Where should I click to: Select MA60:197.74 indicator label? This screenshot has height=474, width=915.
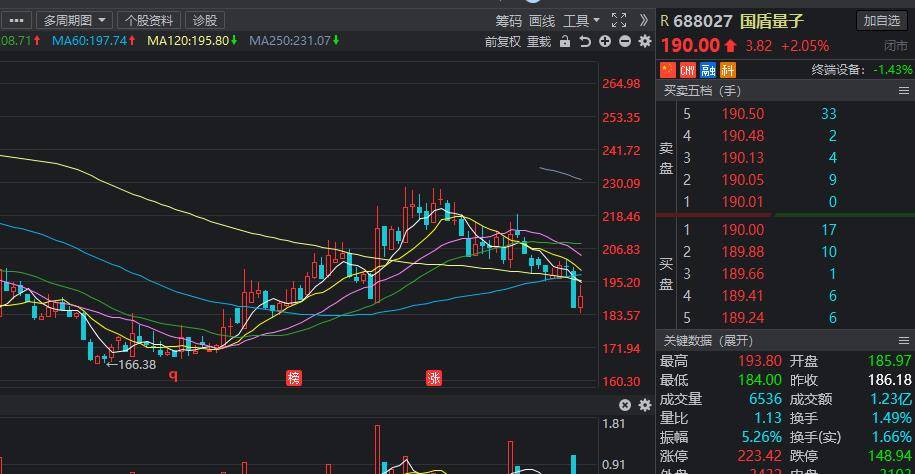pos(94,40)
